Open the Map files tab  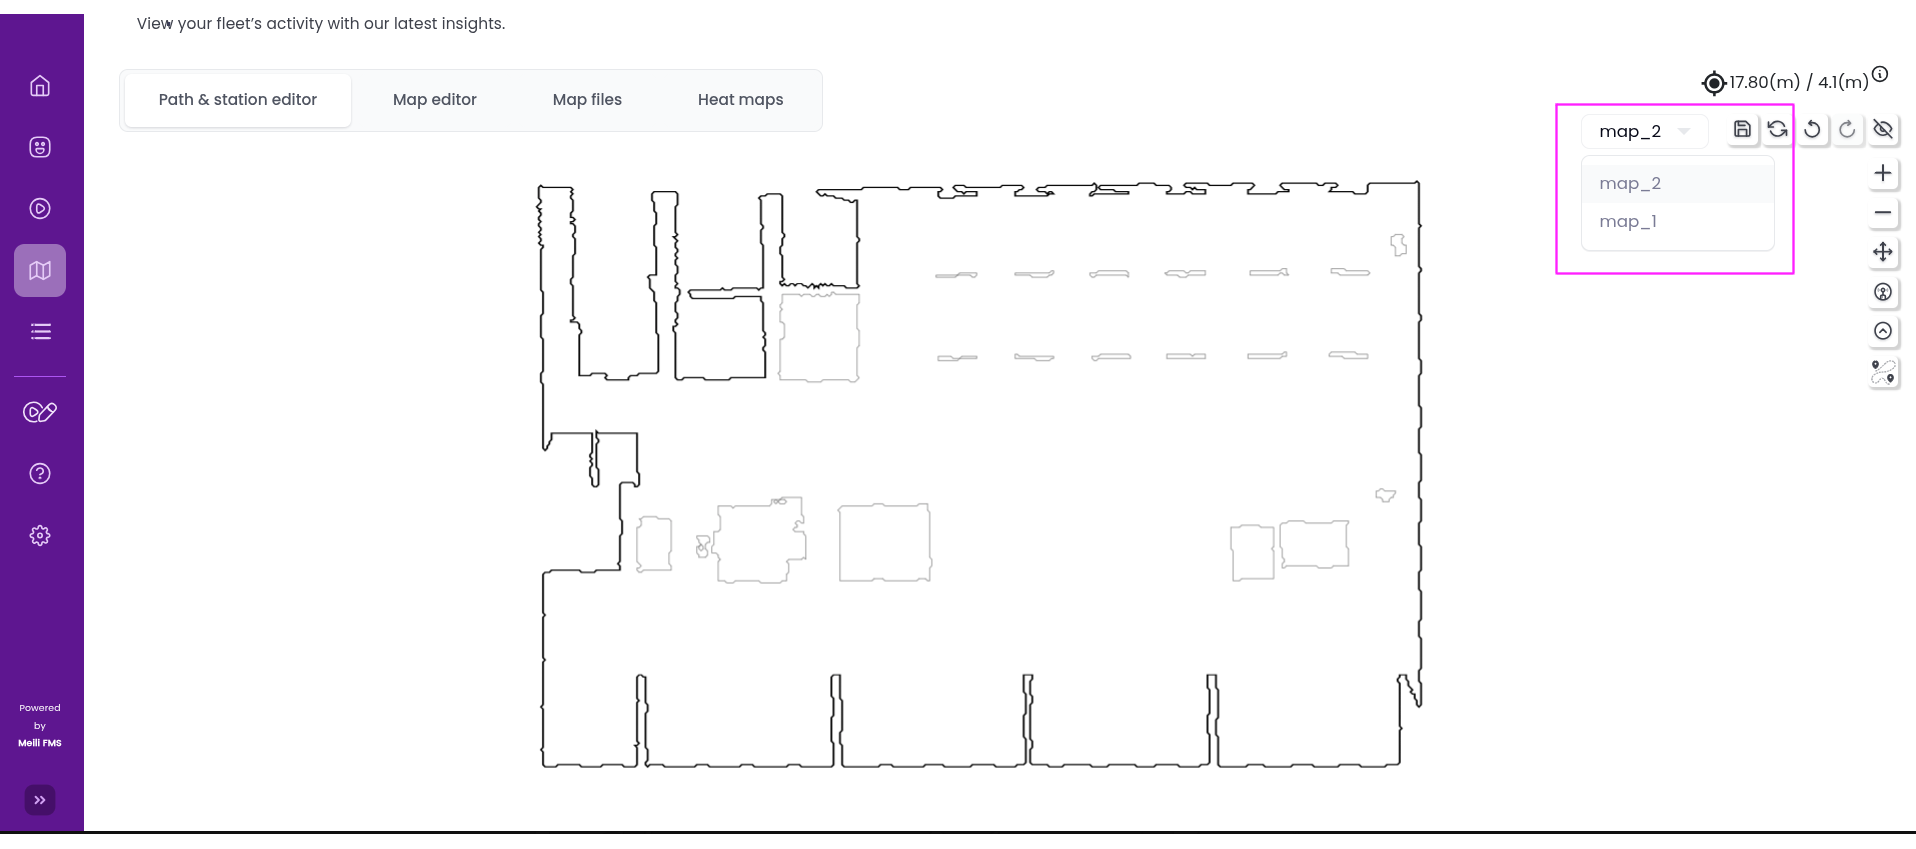(587, 100)
